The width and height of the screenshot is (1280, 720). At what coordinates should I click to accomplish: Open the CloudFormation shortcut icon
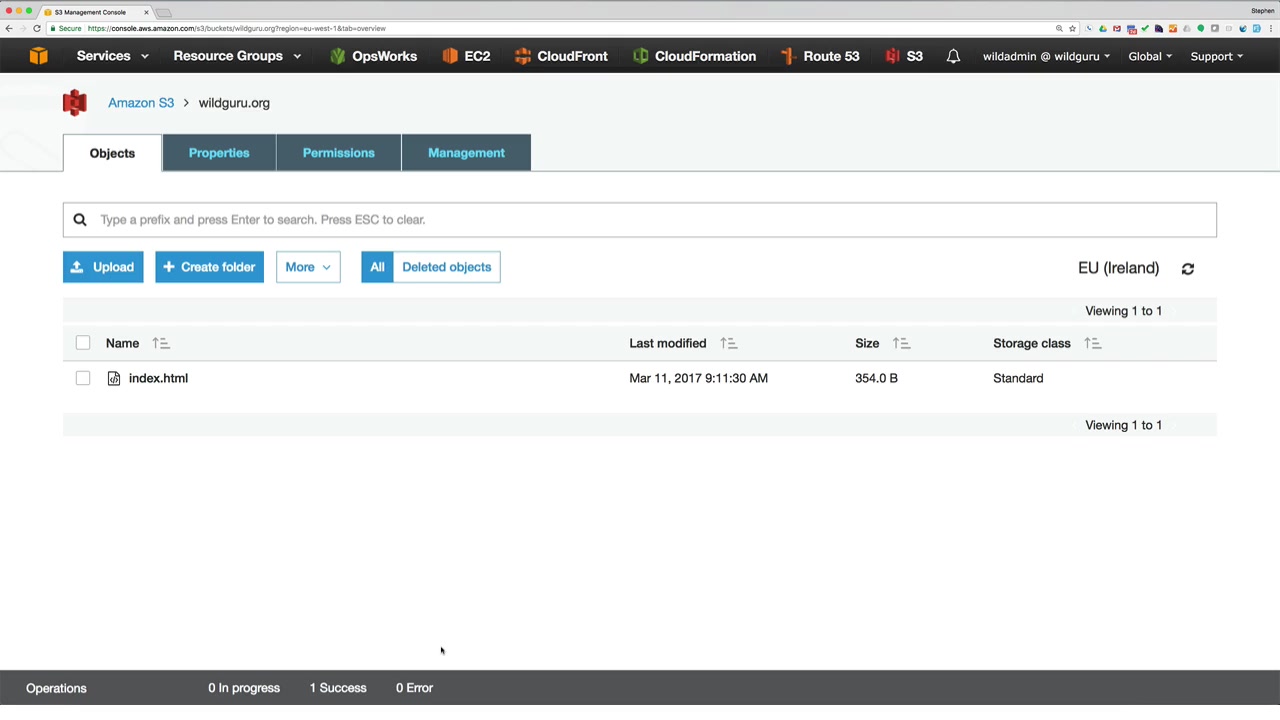click(x=640, y=56)
